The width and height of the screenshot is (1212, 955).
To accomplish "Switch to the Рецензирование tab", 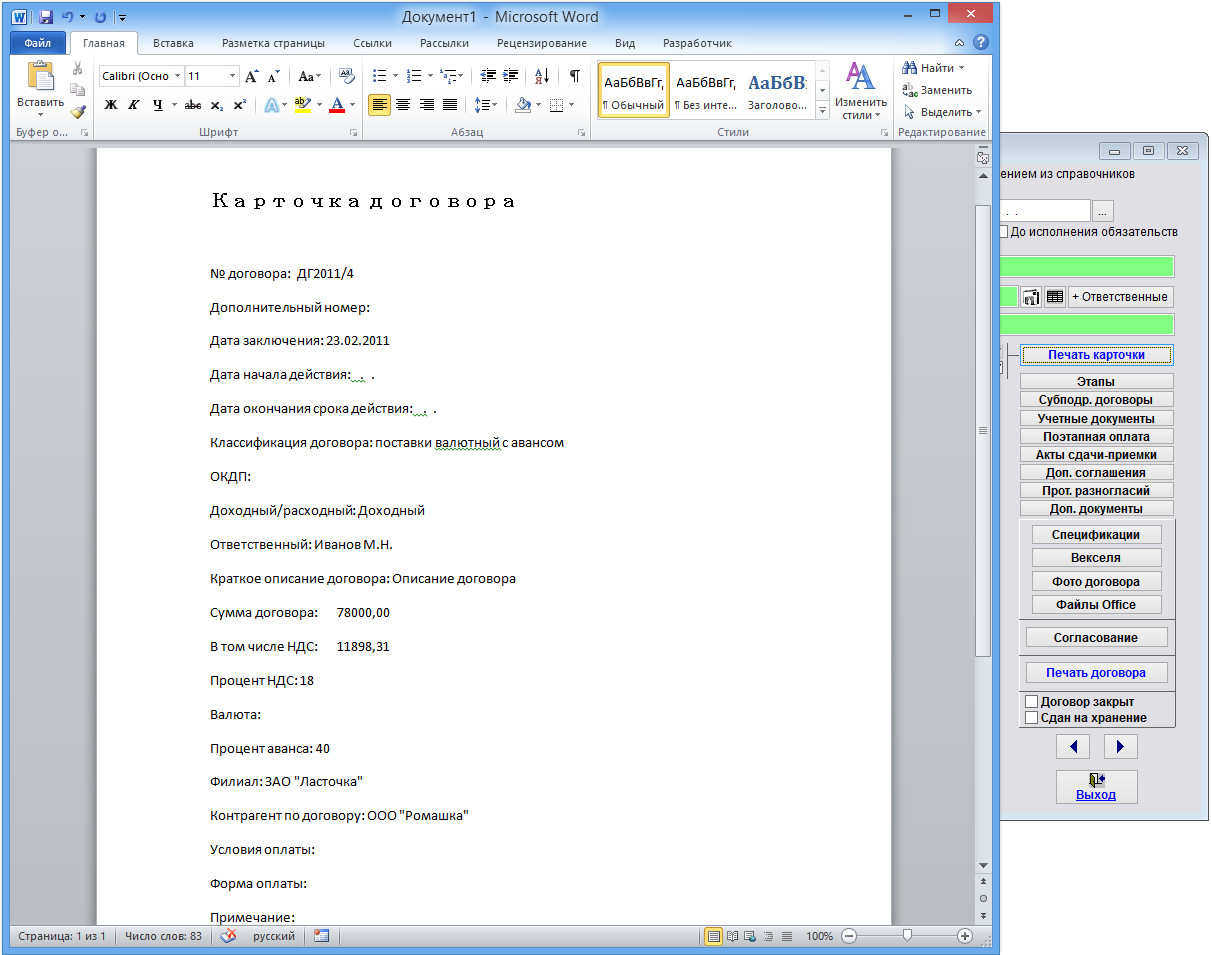I will [x=541, y=43].
